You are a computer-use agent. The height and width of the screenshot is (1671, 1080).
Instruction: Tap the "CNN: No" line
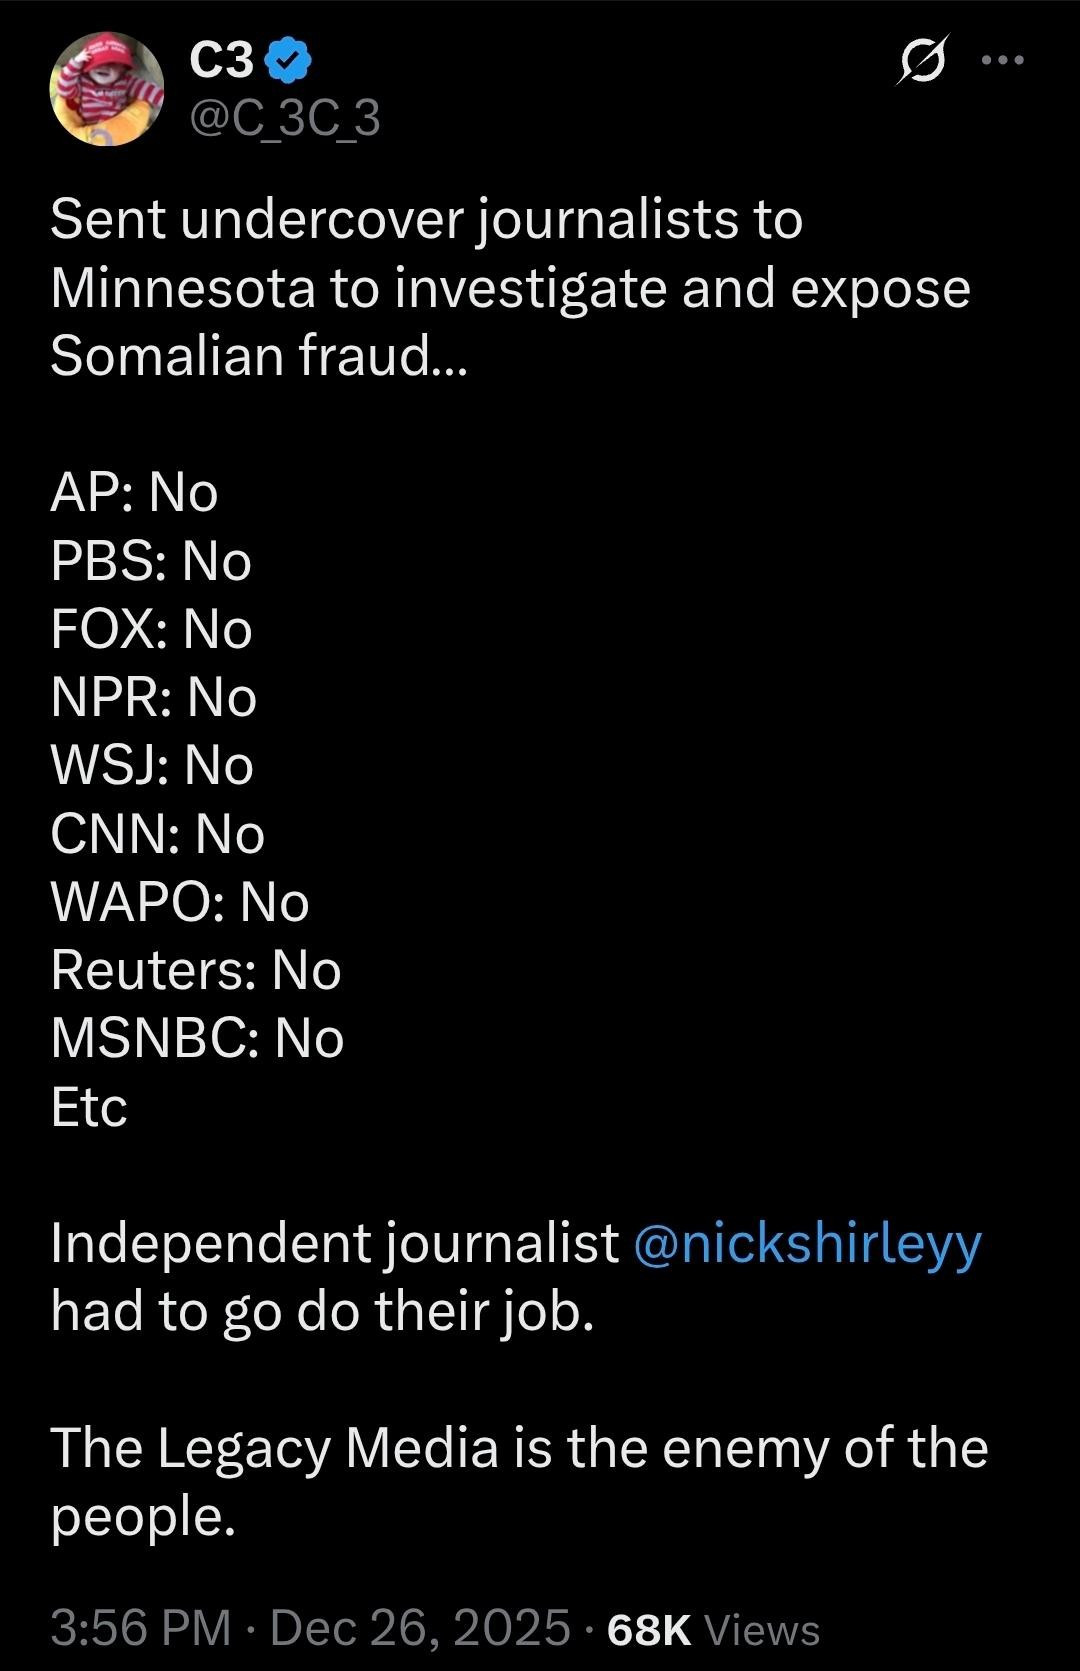tap(157, 833)
